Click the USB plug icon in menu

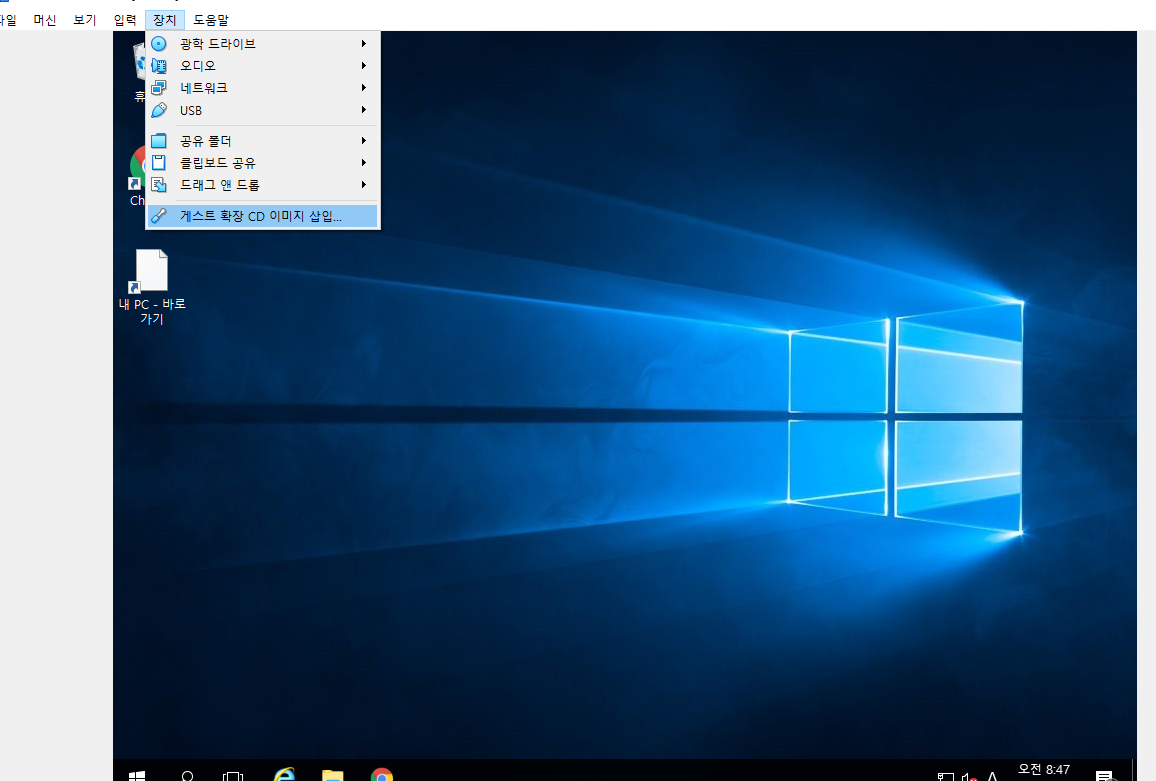(159, 110)
